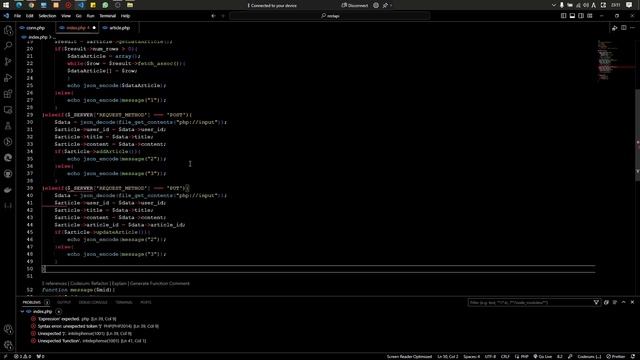Click Prettier in the status bar

616,356
